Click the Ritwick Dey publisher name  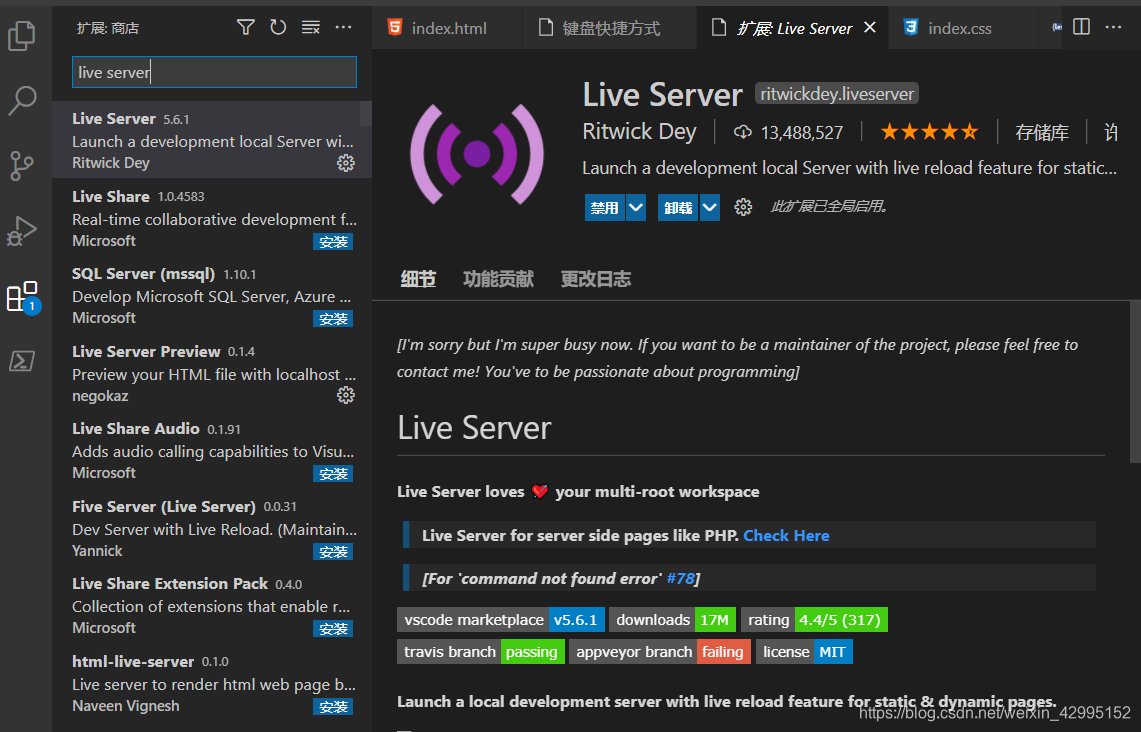(639, 132)
